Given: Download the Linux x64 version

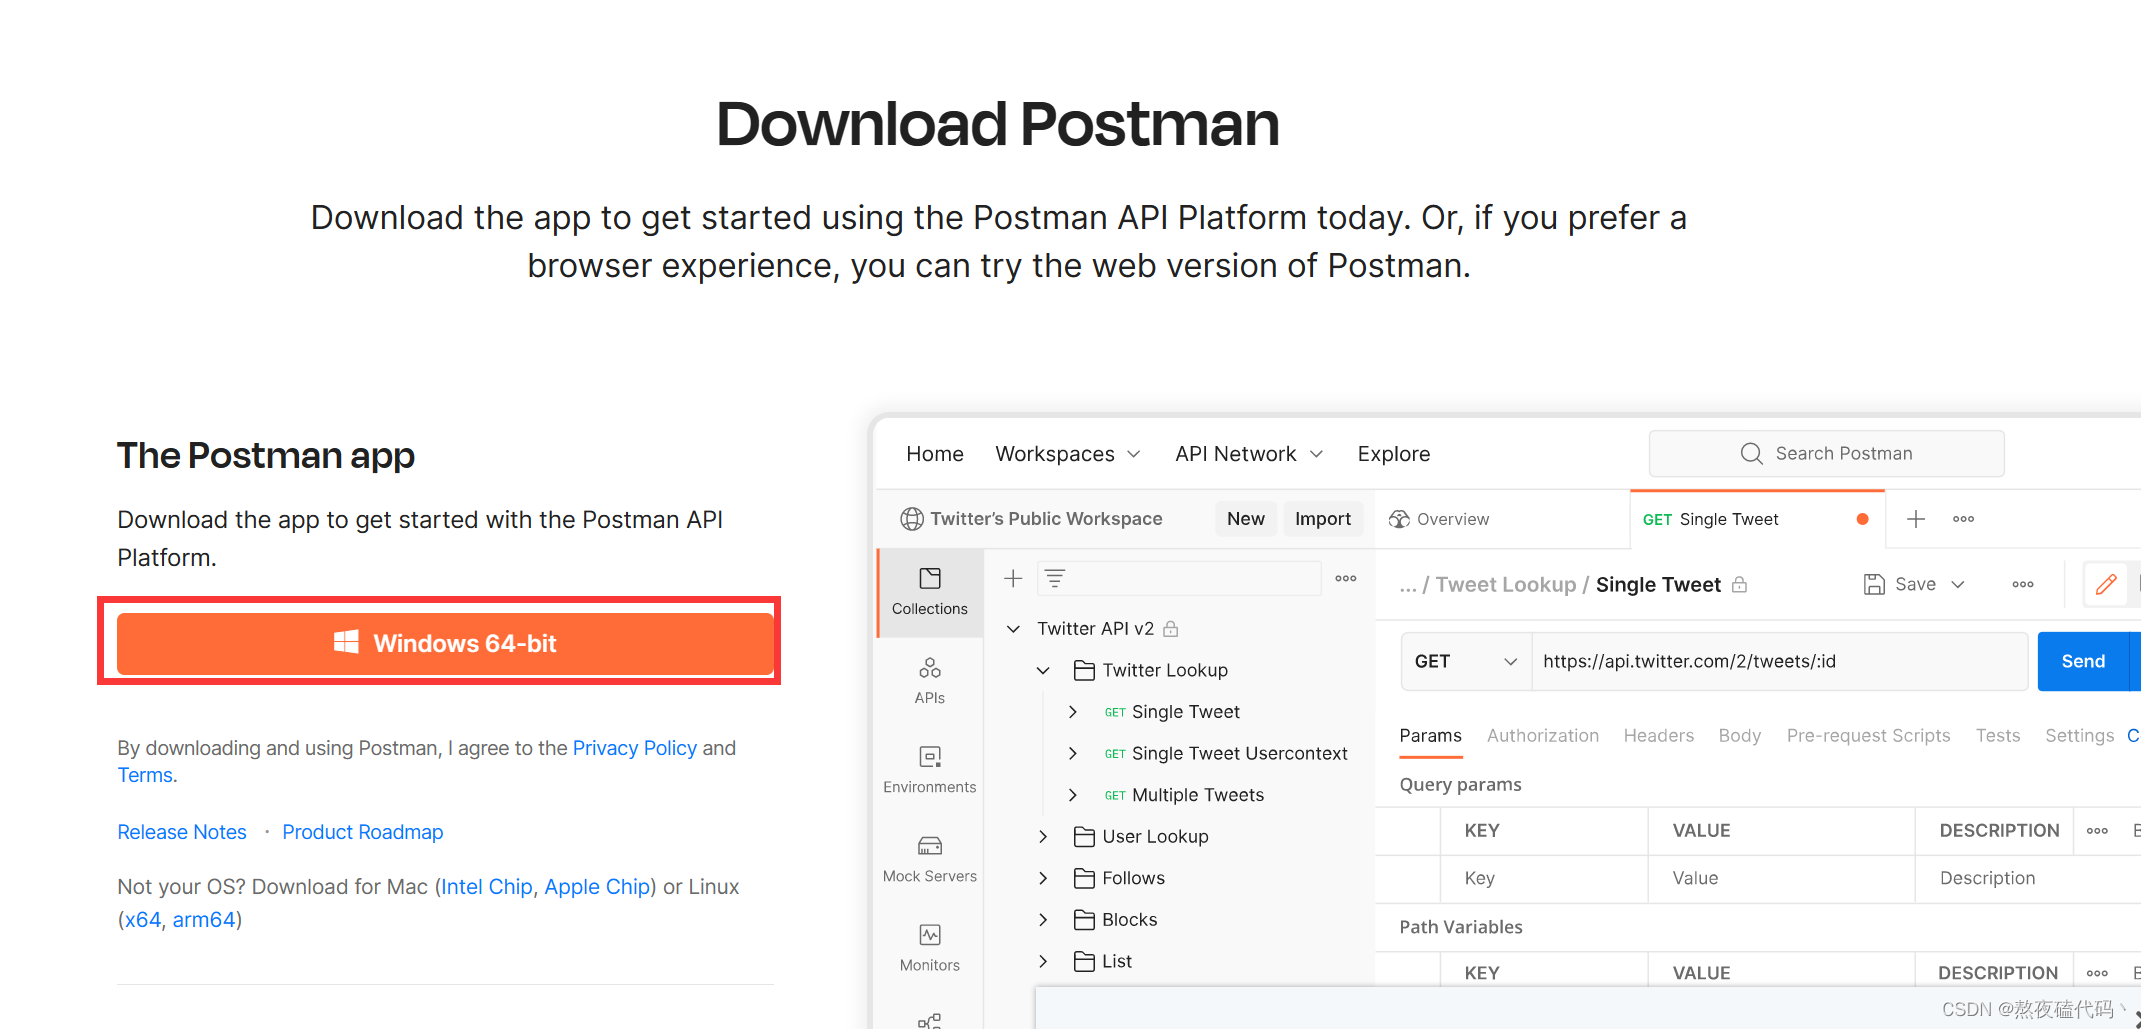Looking at the screenshot, I should coord(143,920).
